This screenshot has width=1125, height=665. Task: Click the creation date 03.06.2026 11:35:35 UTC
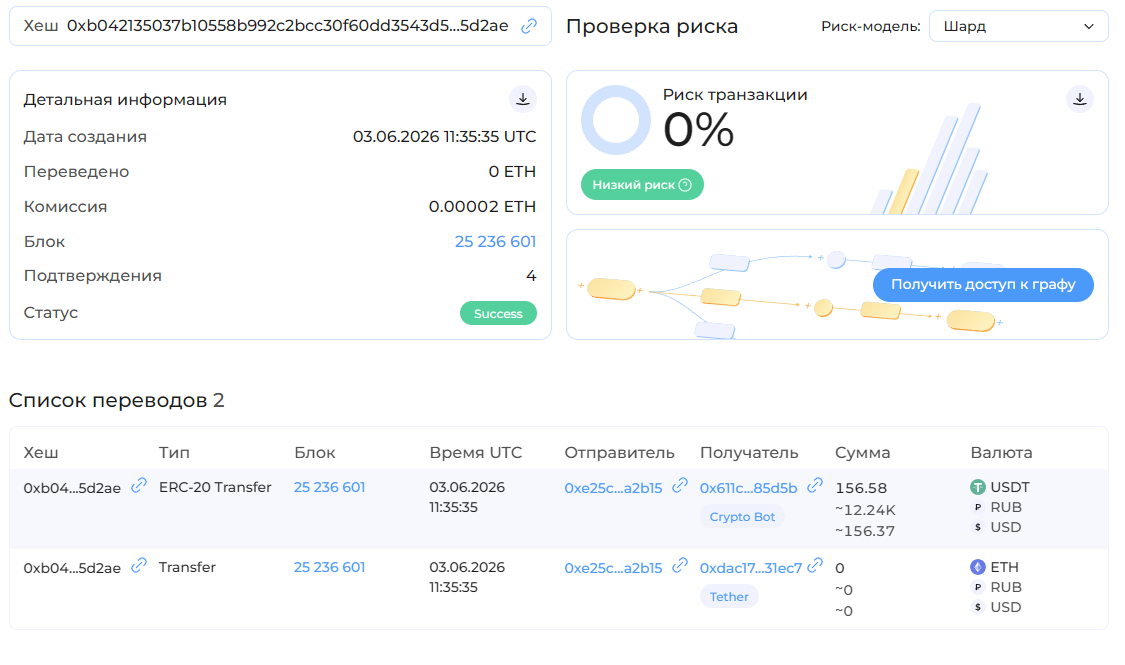click(444, 136)
